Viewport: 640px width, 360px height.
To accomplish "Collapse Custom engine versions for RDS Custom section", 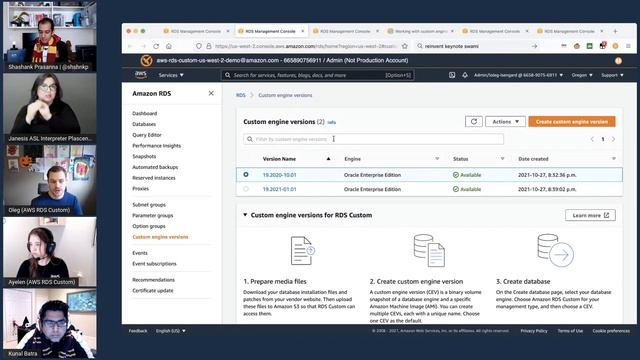I will click(245, 215).
